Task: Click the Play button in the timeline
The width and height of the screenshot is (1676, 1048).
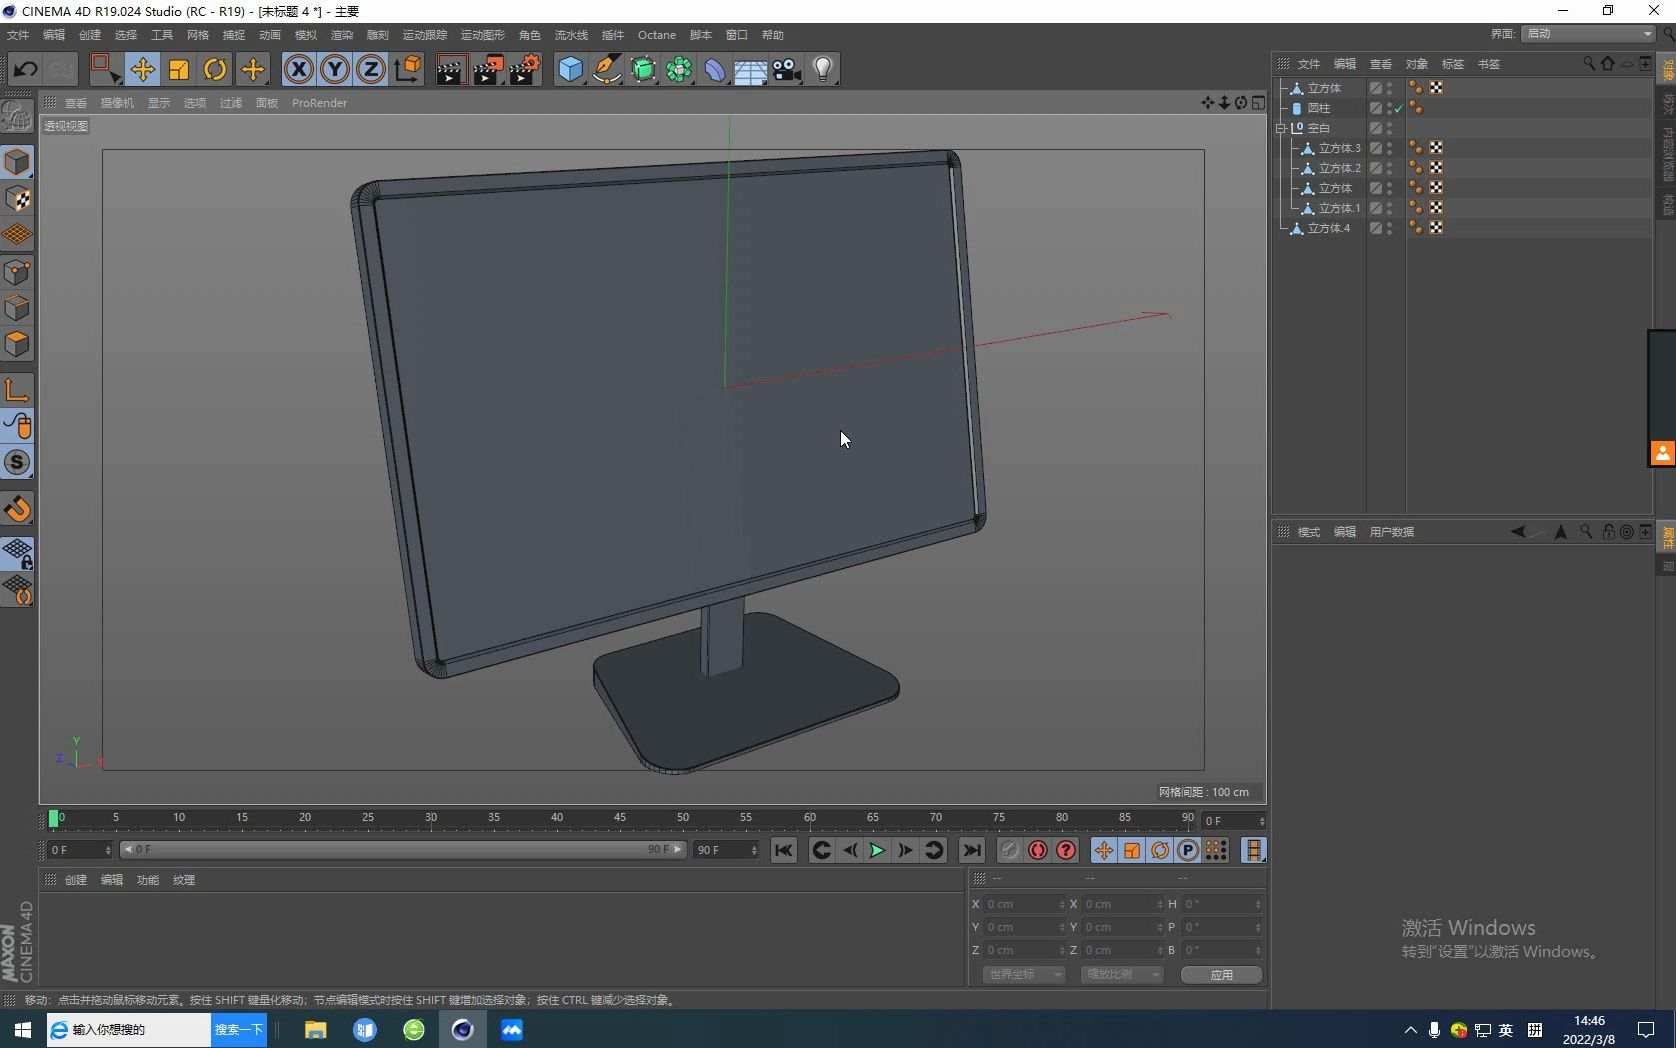Action: [x=877, y=850]
